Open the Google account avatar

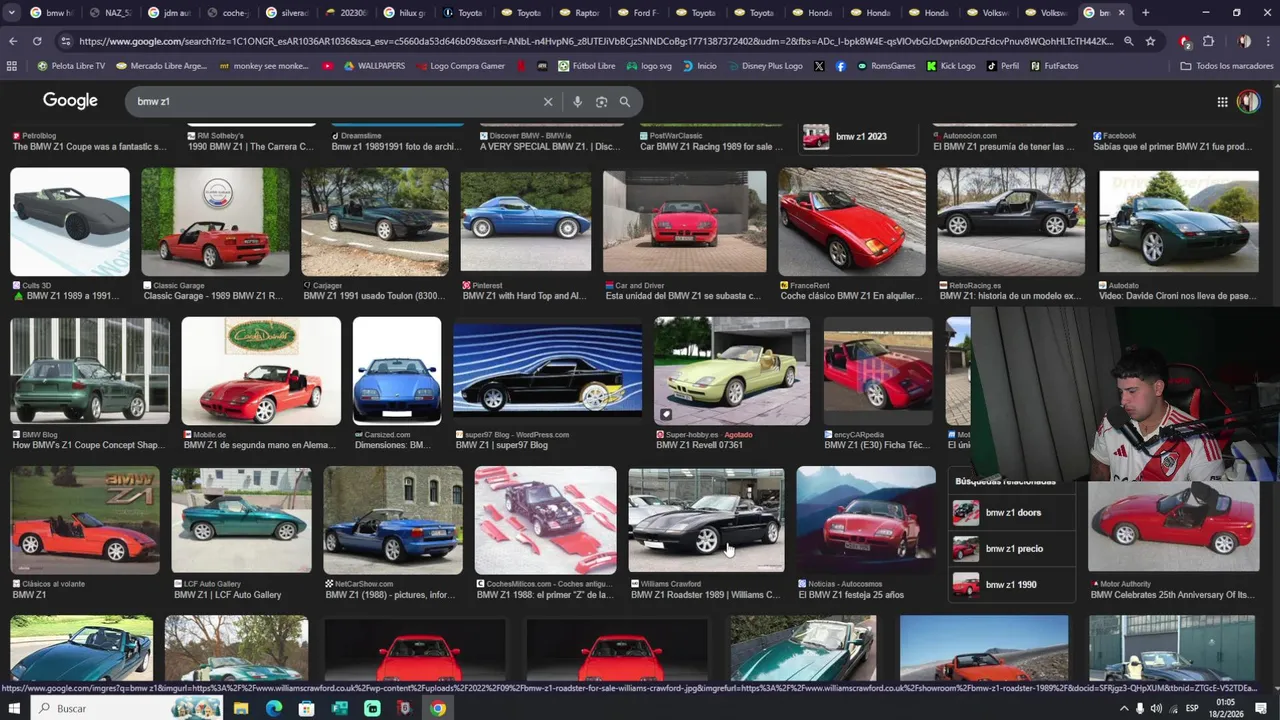click(1248, 102)
